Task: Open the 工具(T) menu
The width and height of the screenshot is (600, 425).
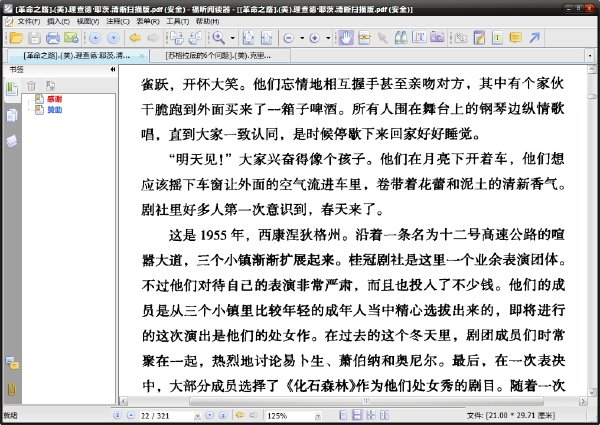Action: (178, 21)
